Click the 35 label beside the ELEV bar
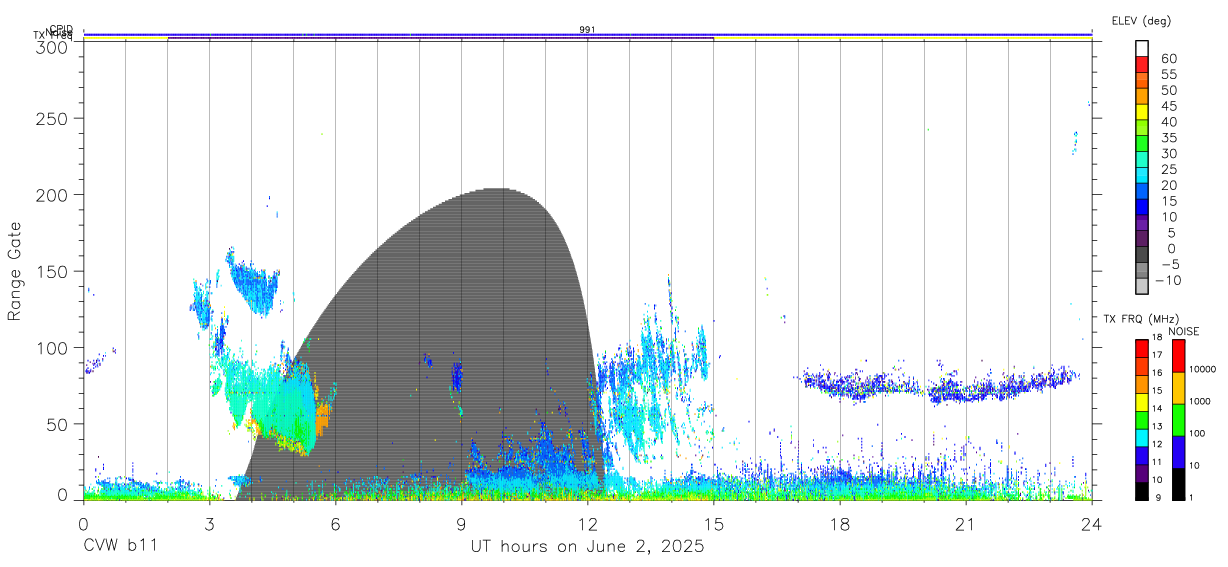 click(1168, 137)
